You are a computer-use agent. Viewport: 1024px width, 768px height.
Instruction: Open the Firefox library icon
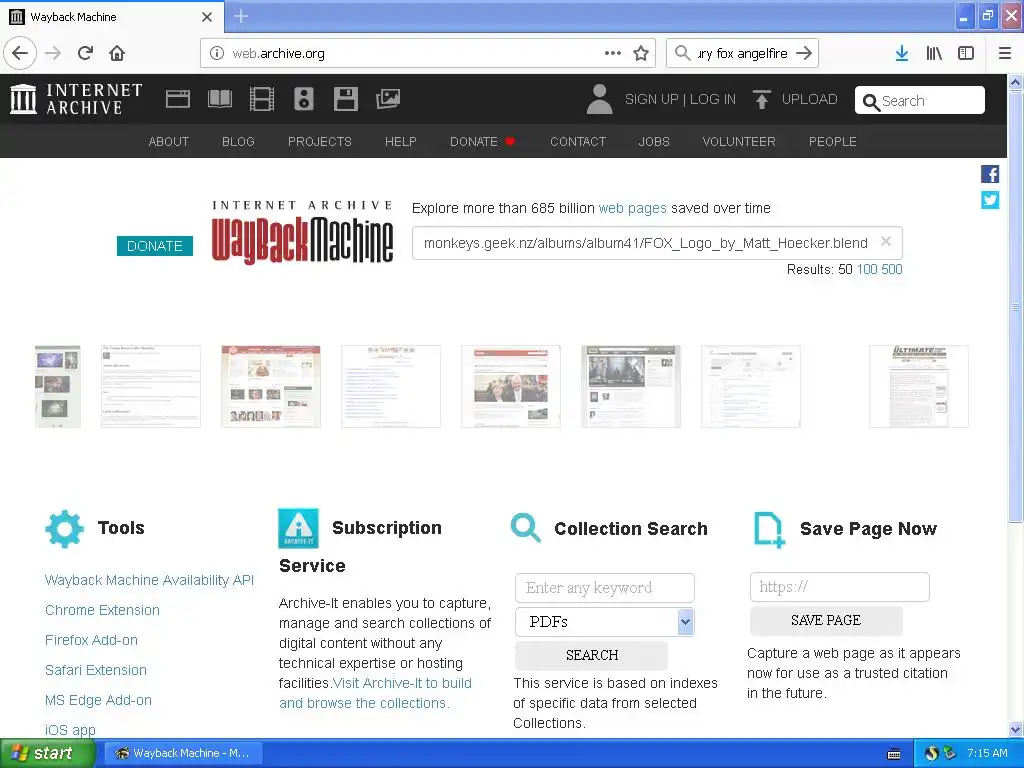[x=934, y=53]
